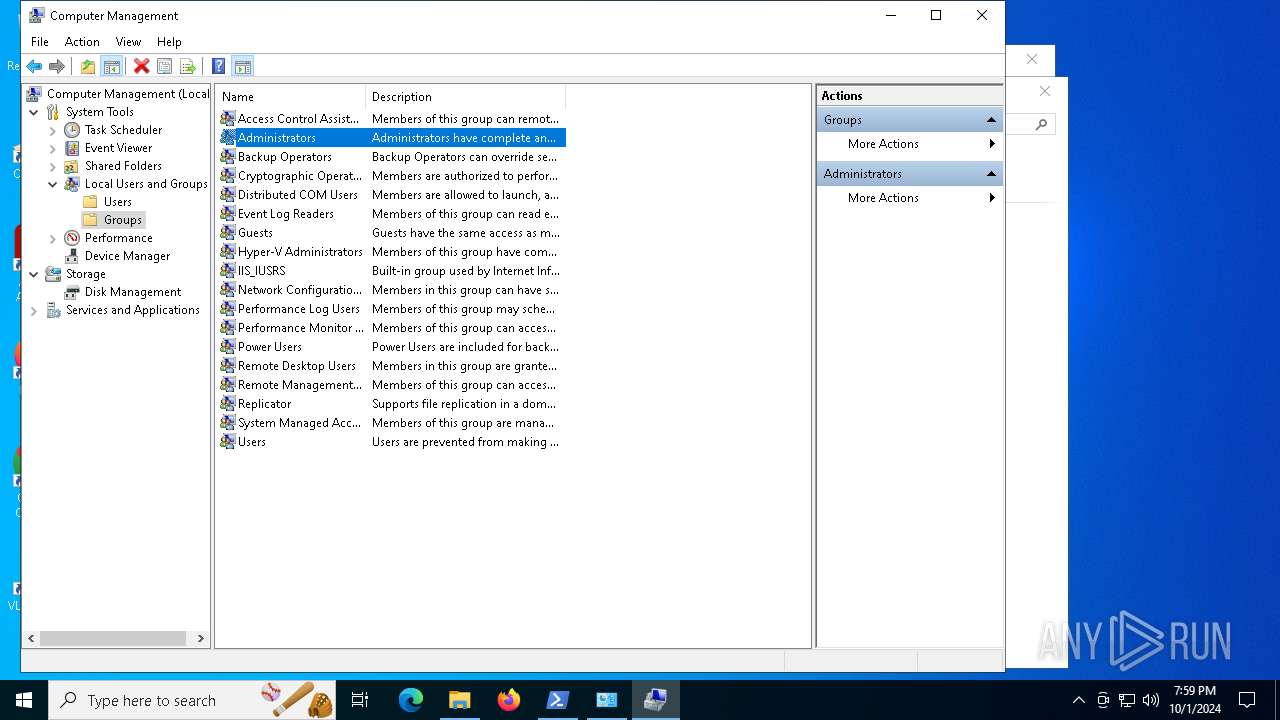Select the Access Control Assist group row
Screen dimensions: 1280x720
click(391, 119)
